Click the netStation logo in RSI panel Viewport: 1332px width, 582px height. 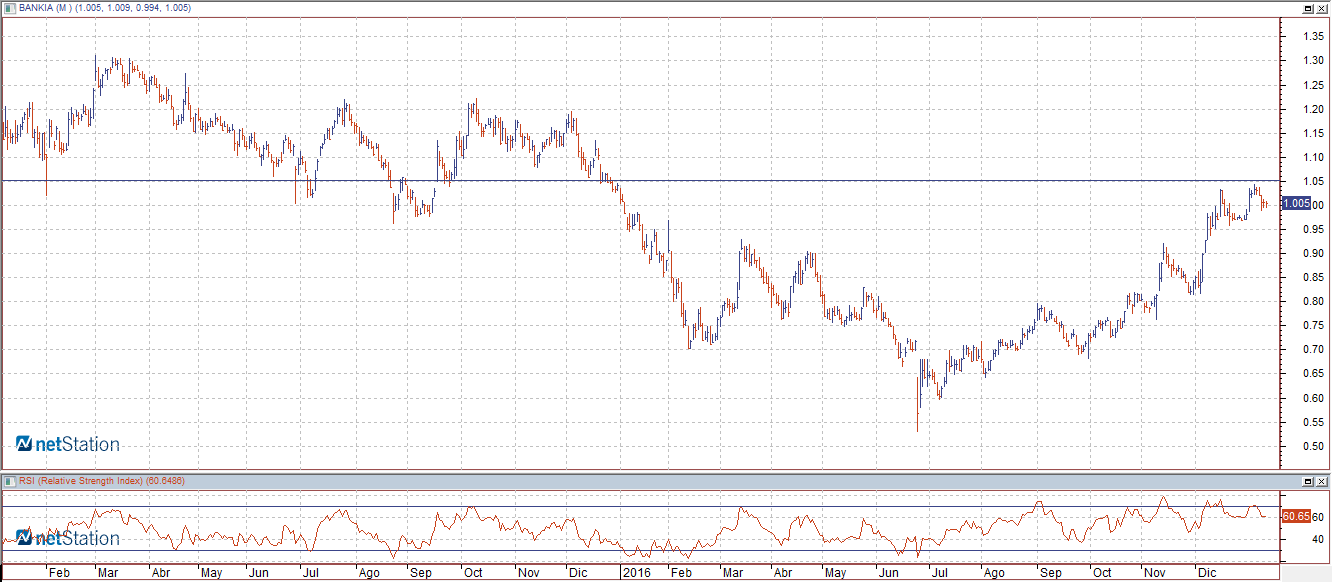click(68, 539)
